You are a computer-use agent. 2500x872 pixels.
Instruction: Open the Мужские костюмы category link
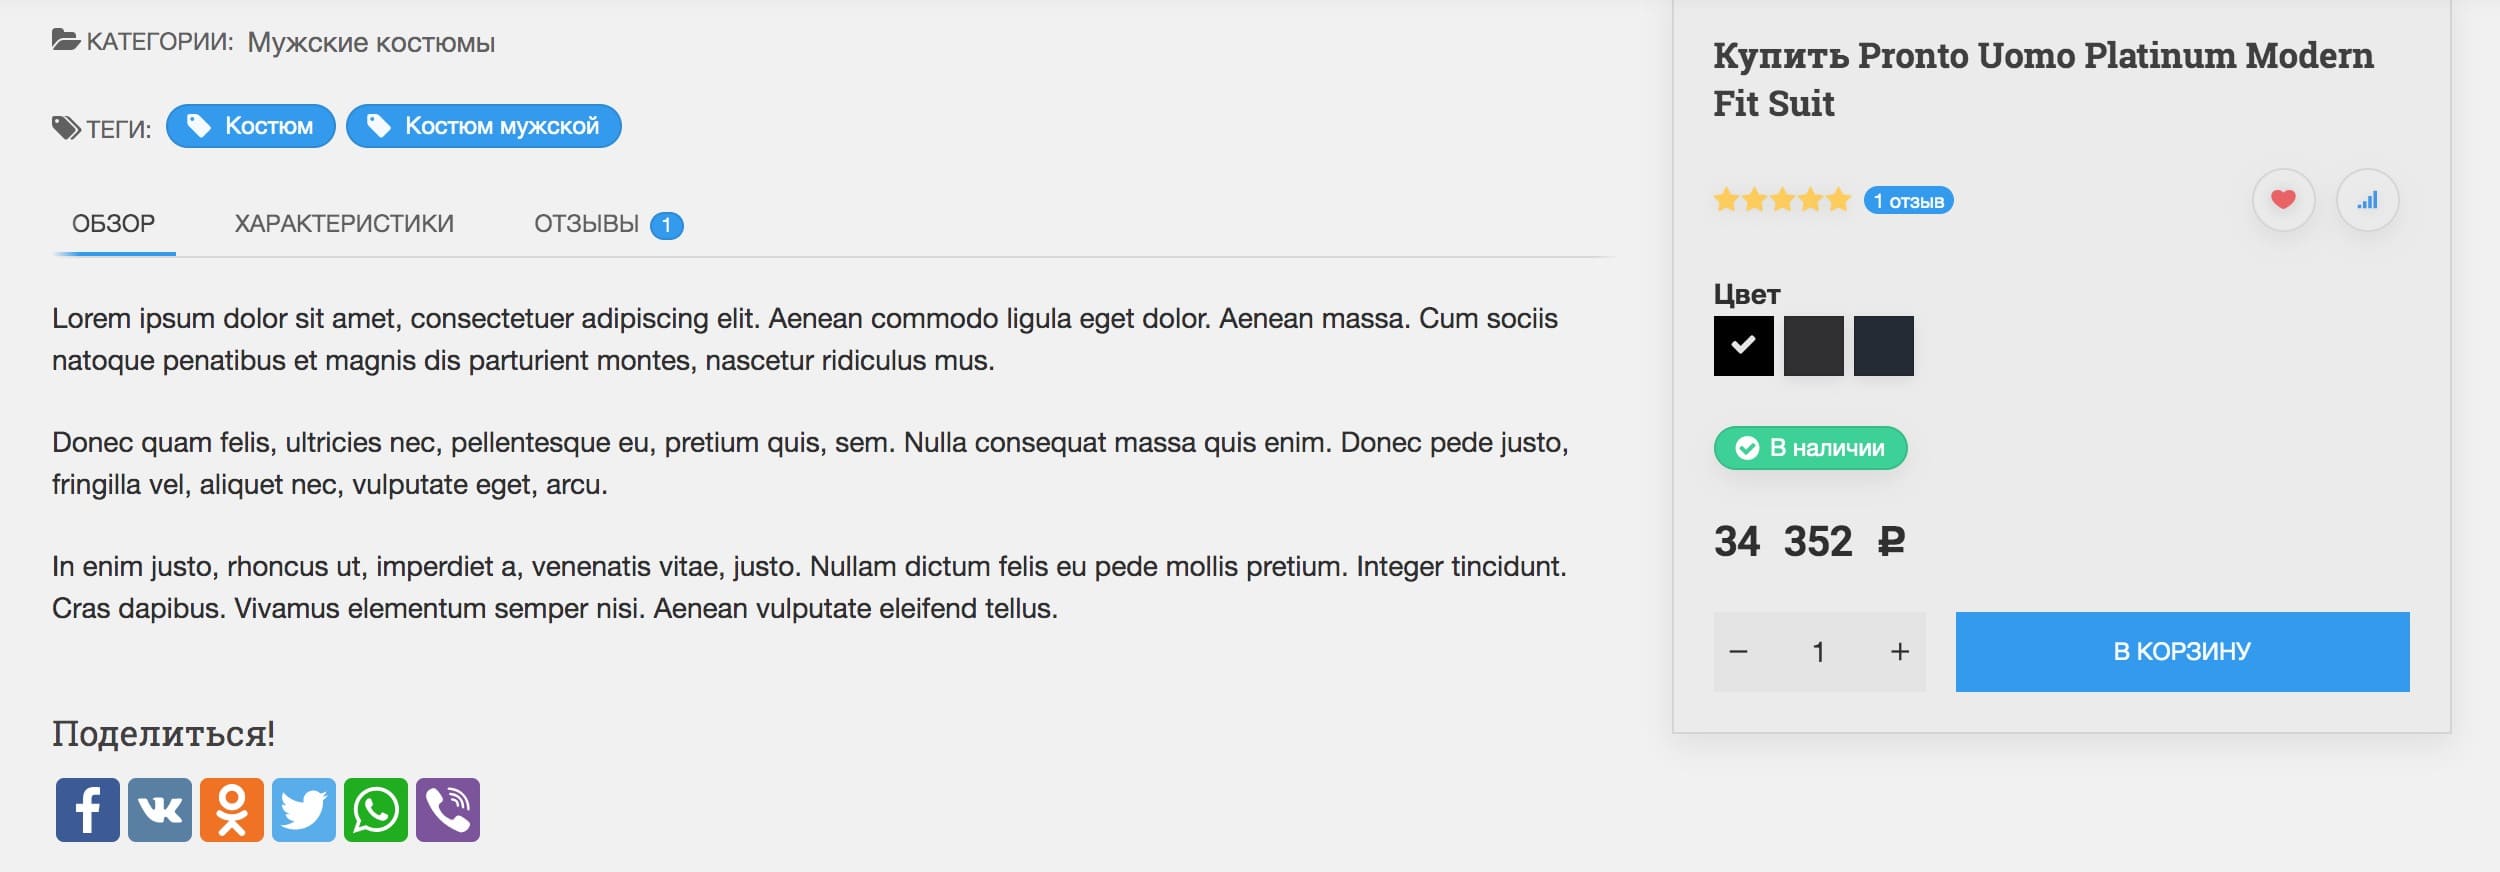tap(371, 43)
